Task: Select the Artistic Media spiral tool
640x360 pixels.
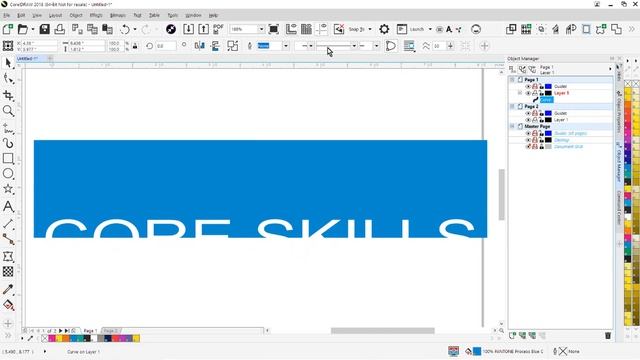Action: [8, 143]
